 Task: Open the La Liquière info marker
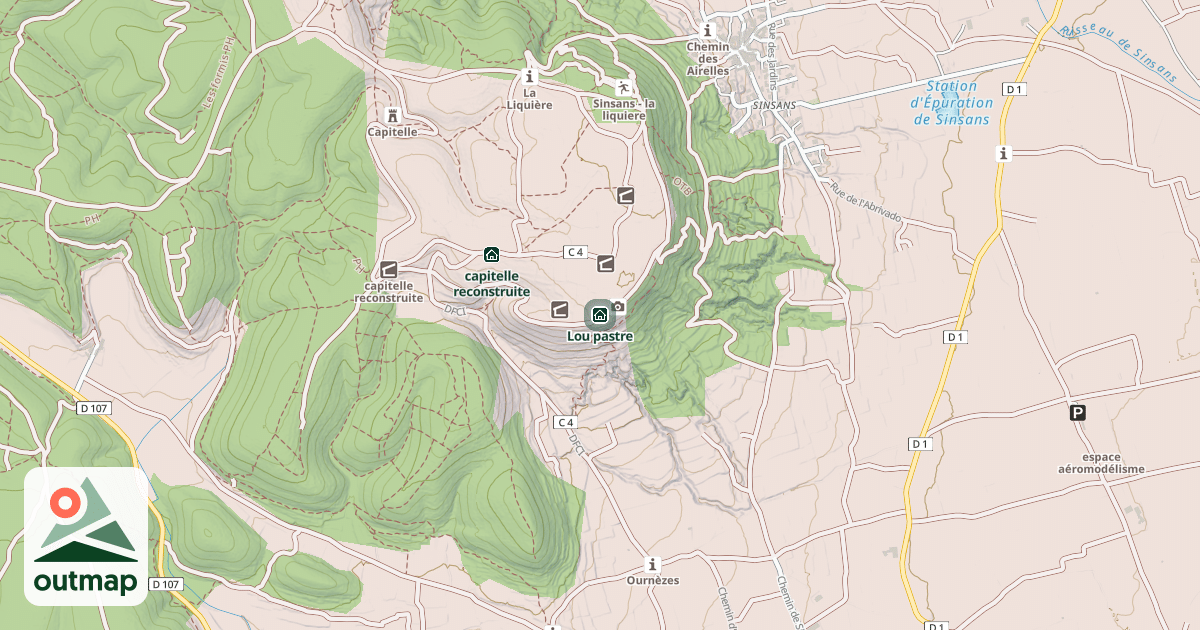[x=530, y=76]
